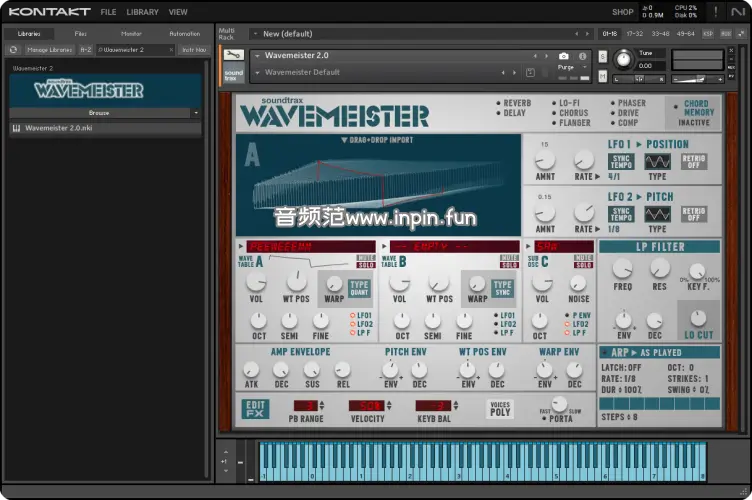Click the LFO 1 sine waveform type icon
The width and height of the screenshot is (752, 500).
[656, 162]
